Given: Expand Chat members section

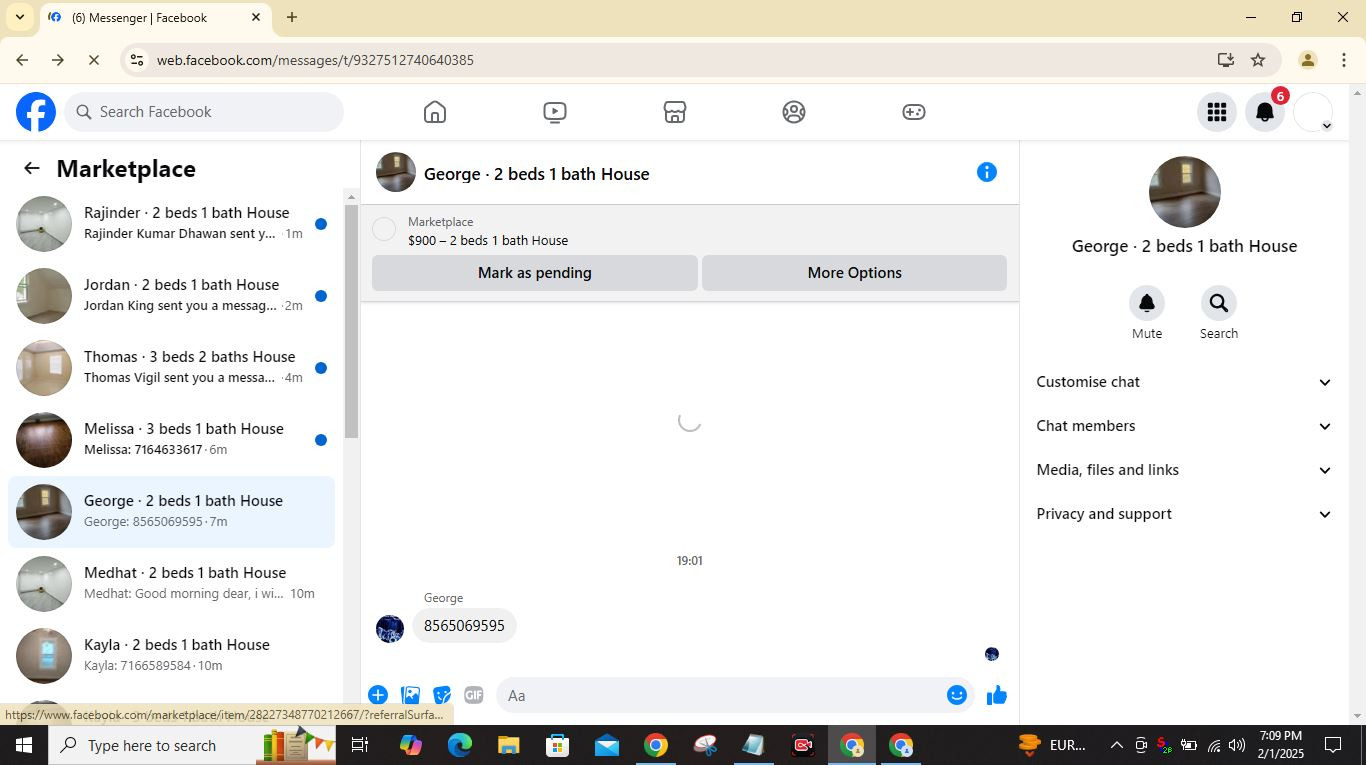Looking at the screenshot, I should coord(1184,426).
